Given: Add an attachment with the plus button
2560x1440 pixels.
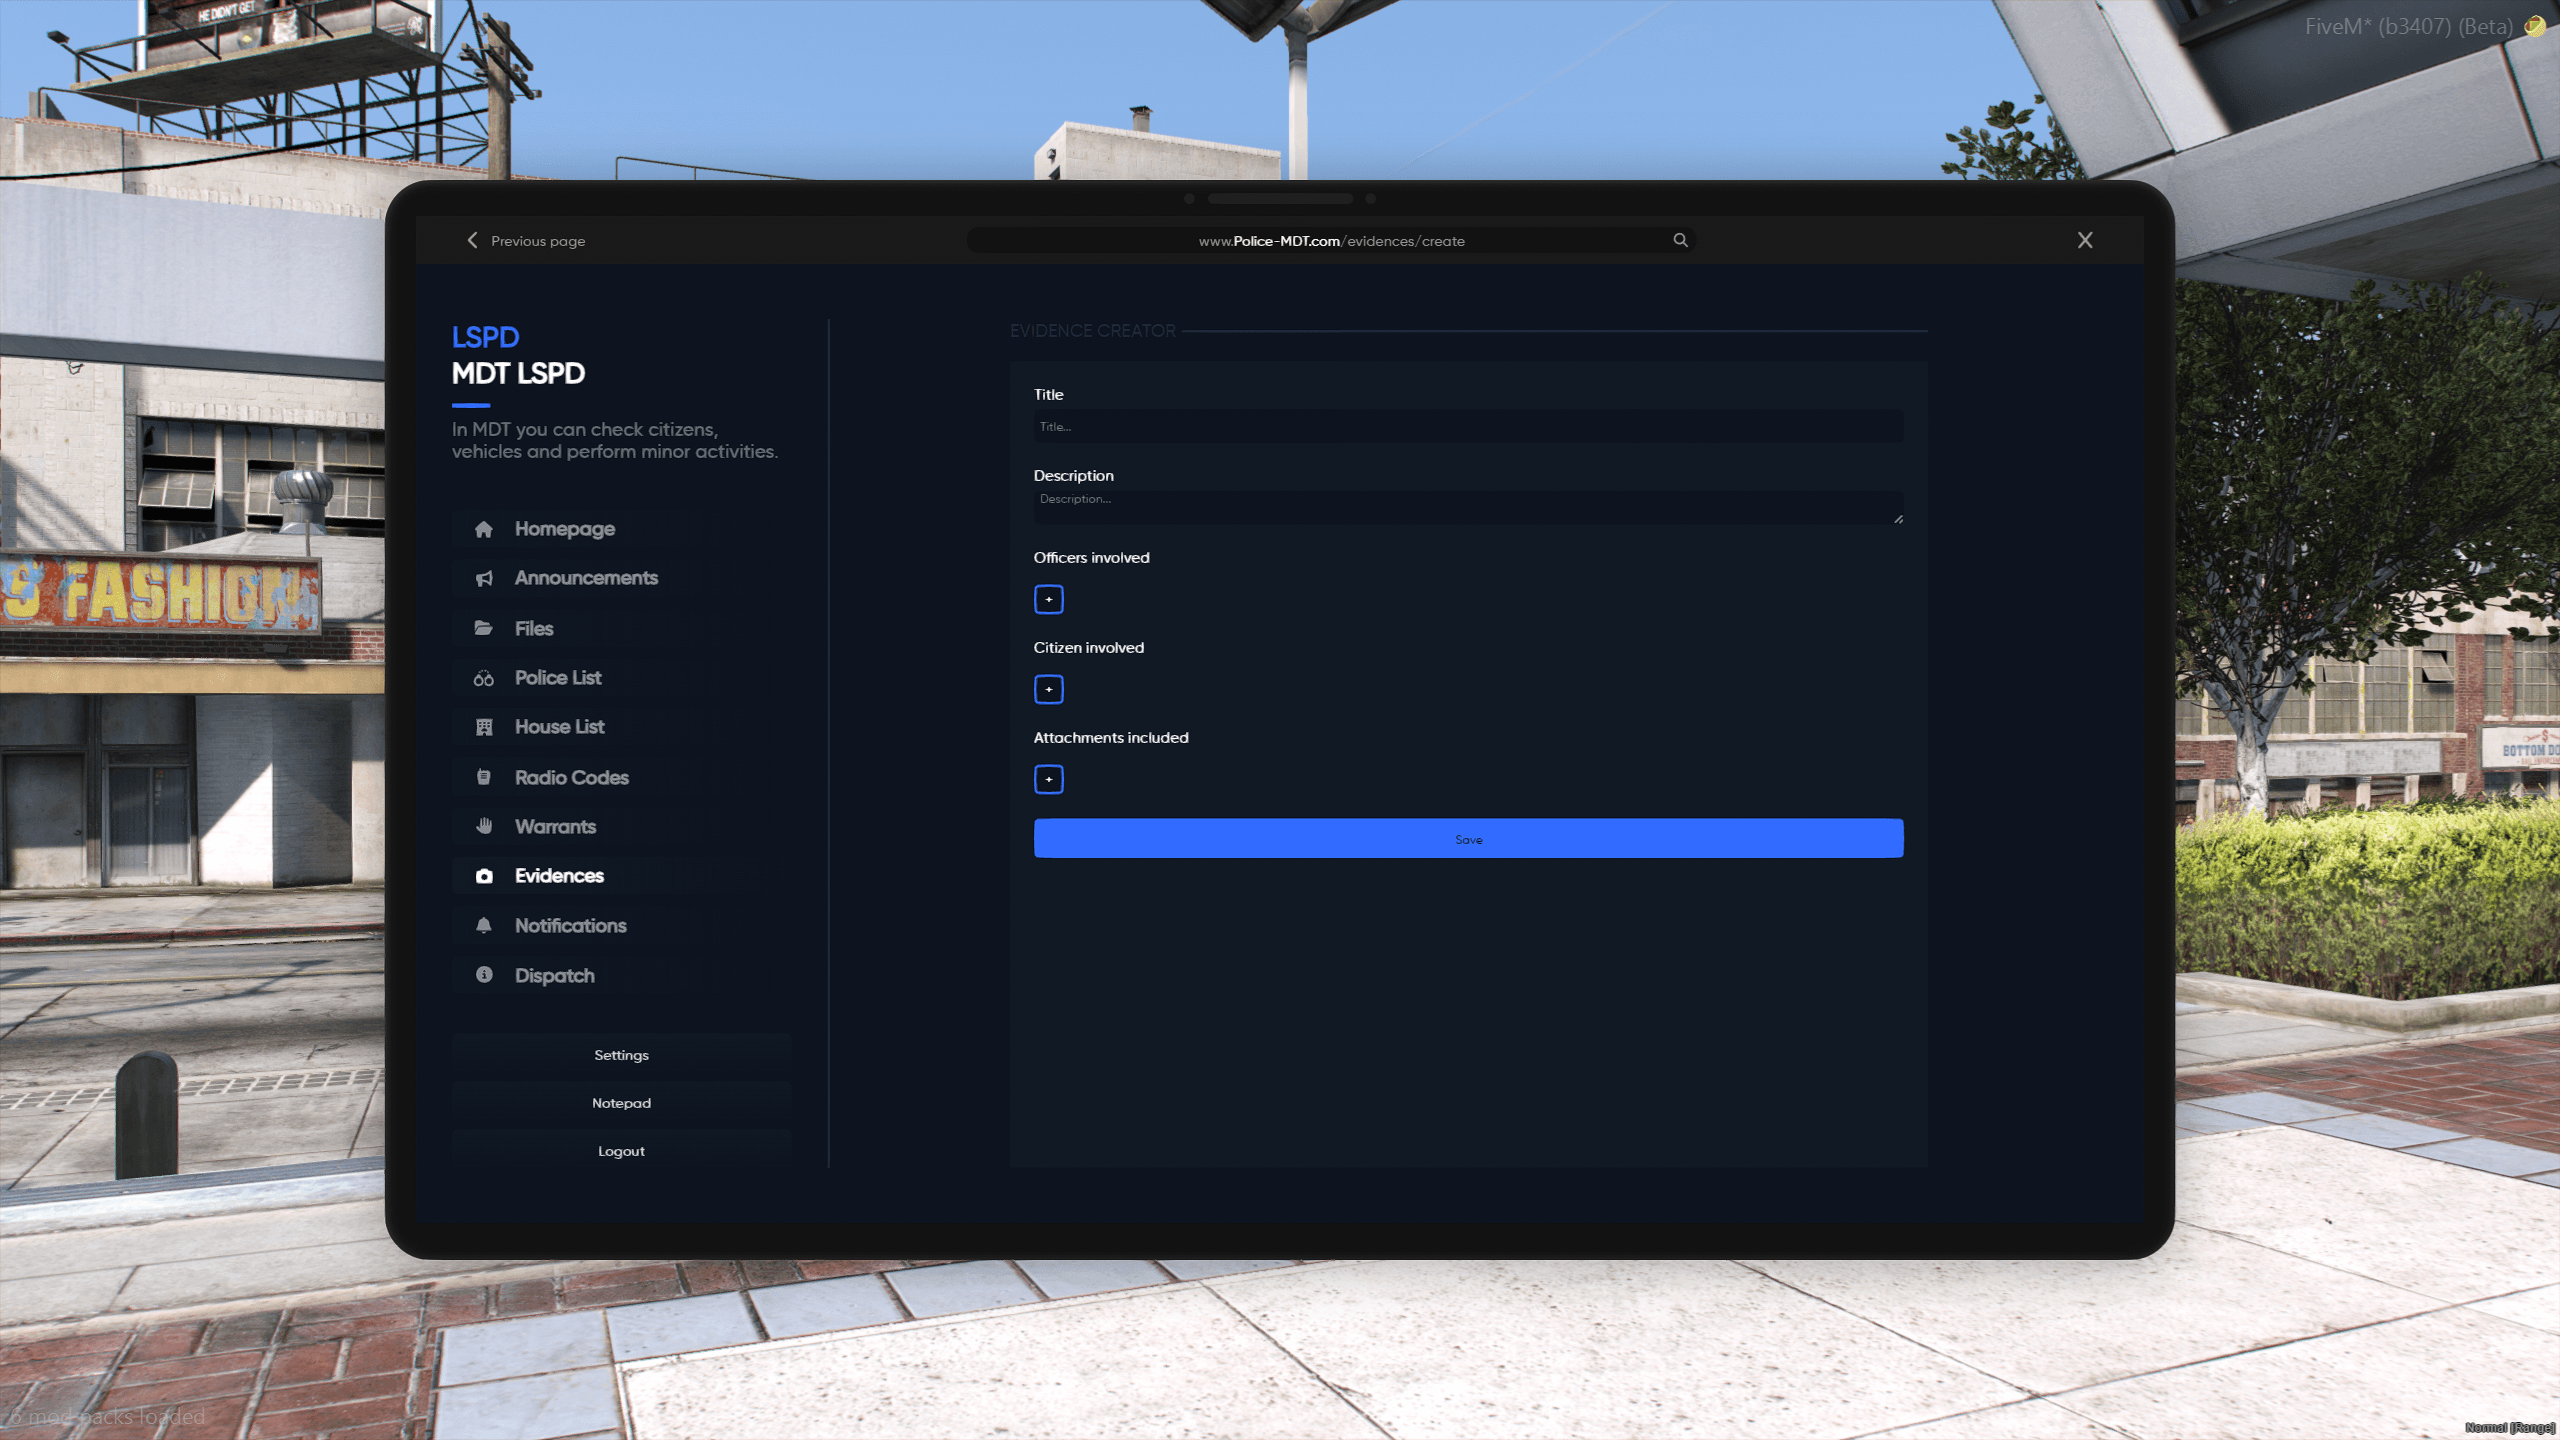Looking at the screenshot, I should coord(1048,779).
